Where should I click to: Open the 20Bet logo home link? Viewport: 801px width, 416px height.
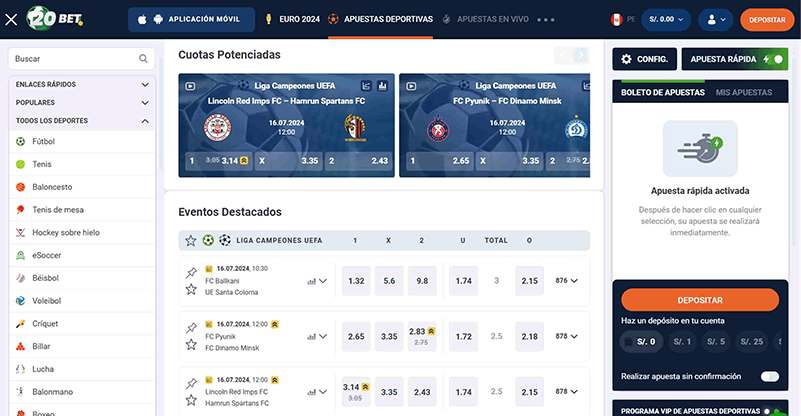[x=55, y=19]
